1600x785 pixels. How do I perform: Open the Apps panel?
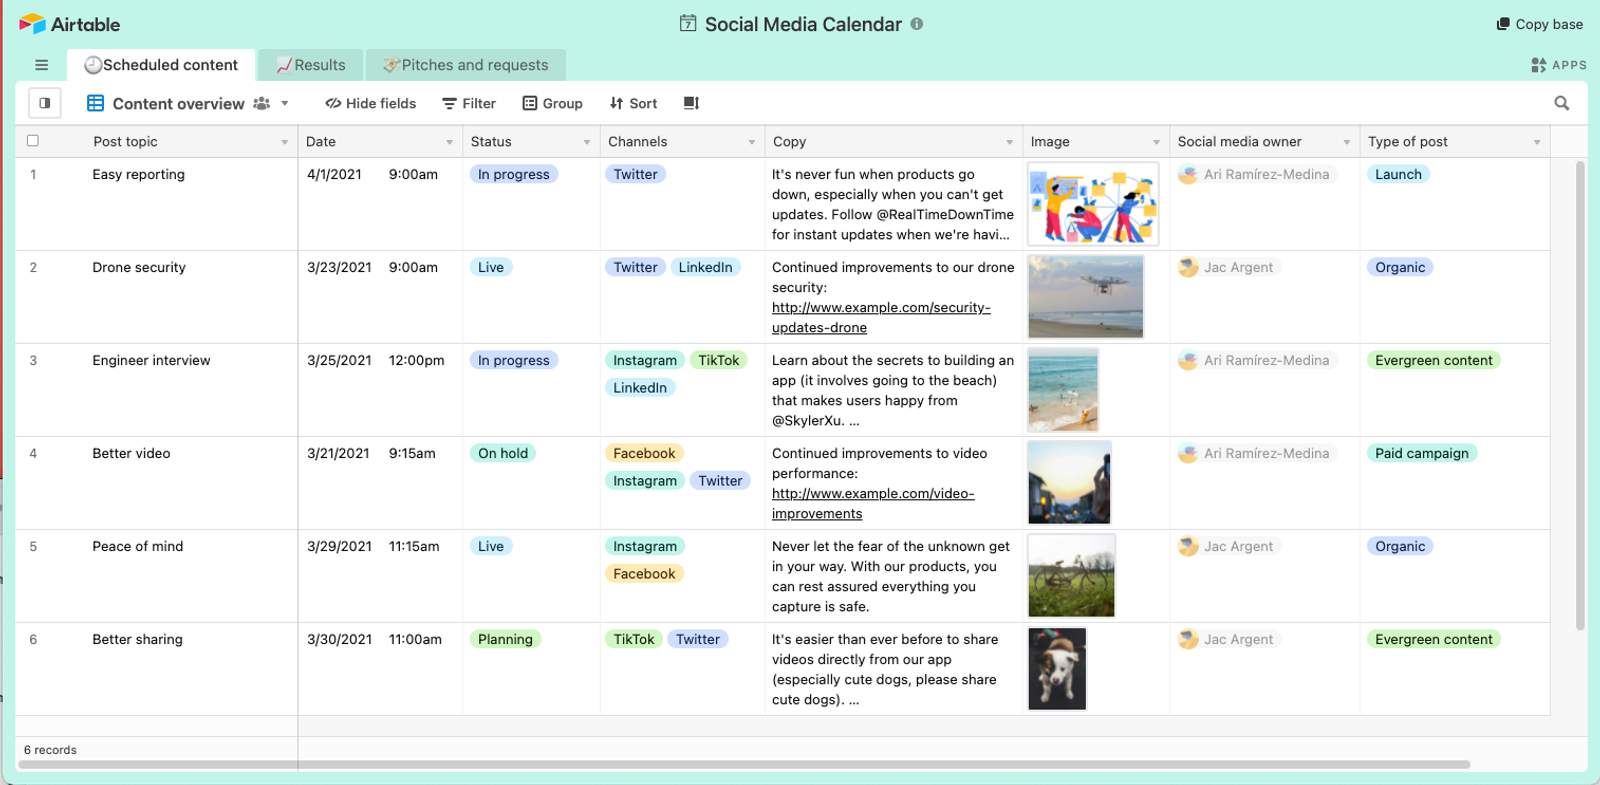(x=1558, y=65)
